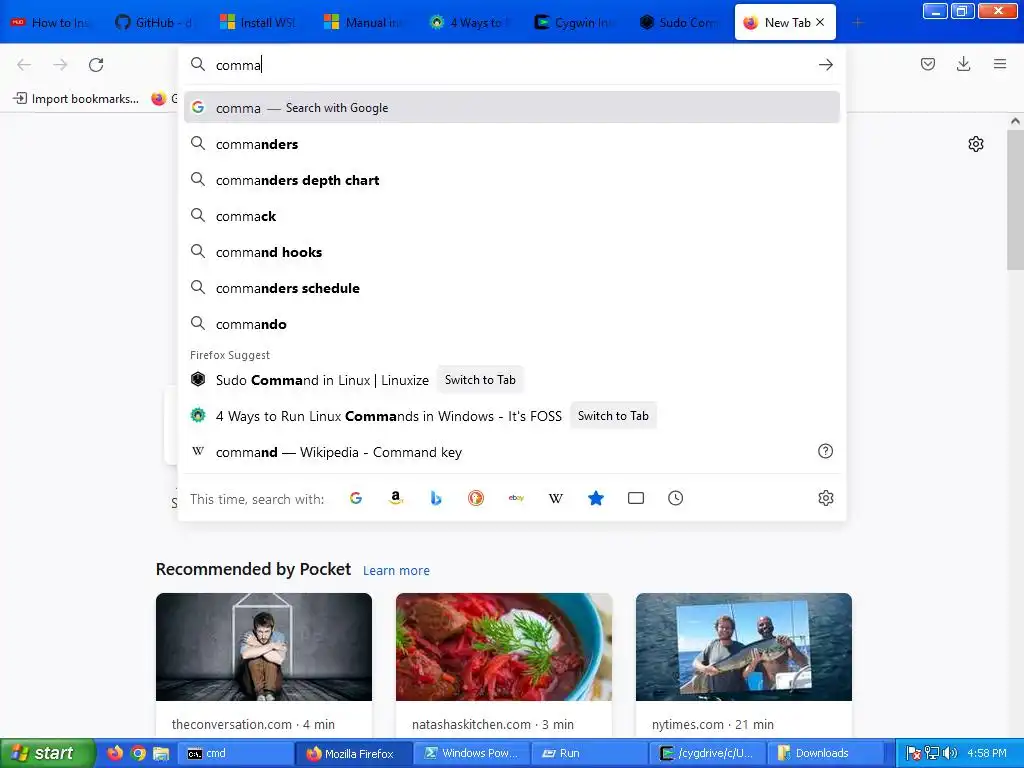Open the Windows Start button

click(x=48, y=753)
